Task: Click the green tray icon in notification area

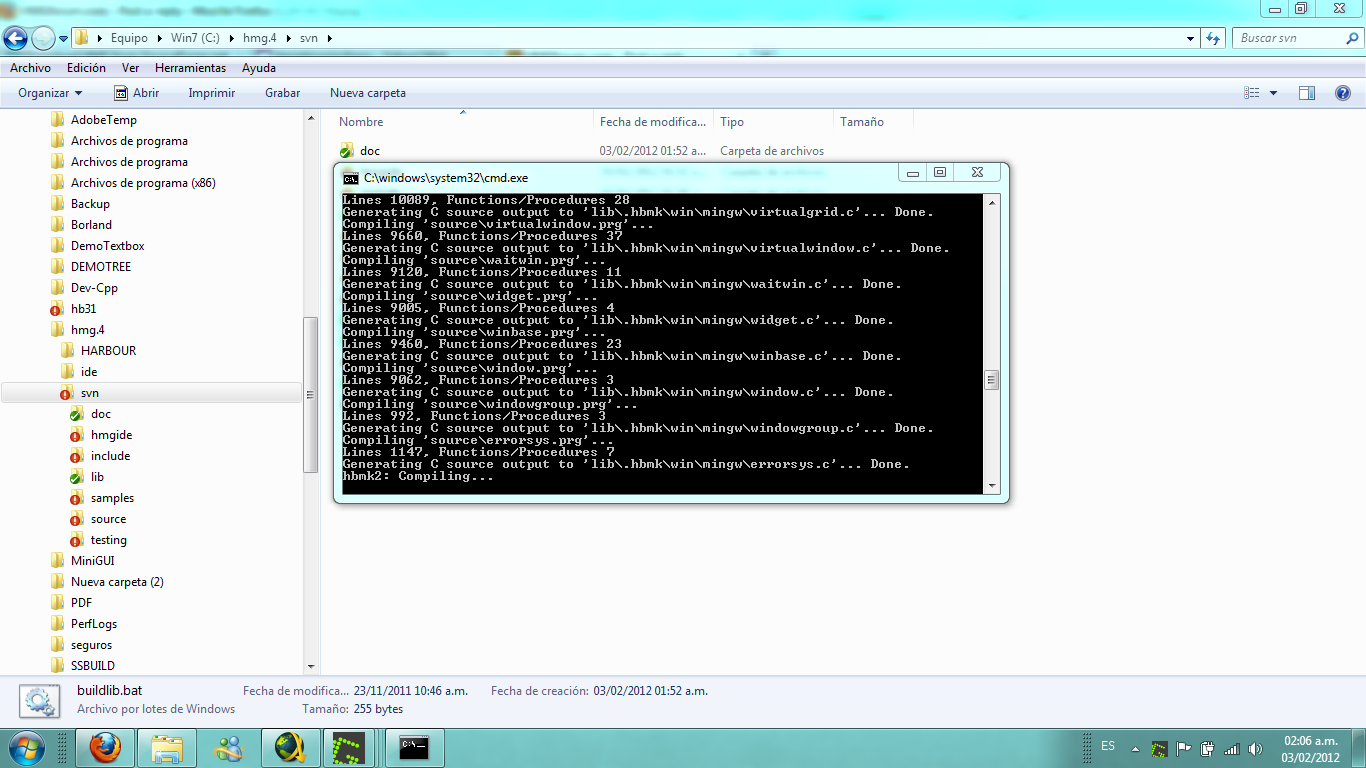Action: click(1159, 748)
